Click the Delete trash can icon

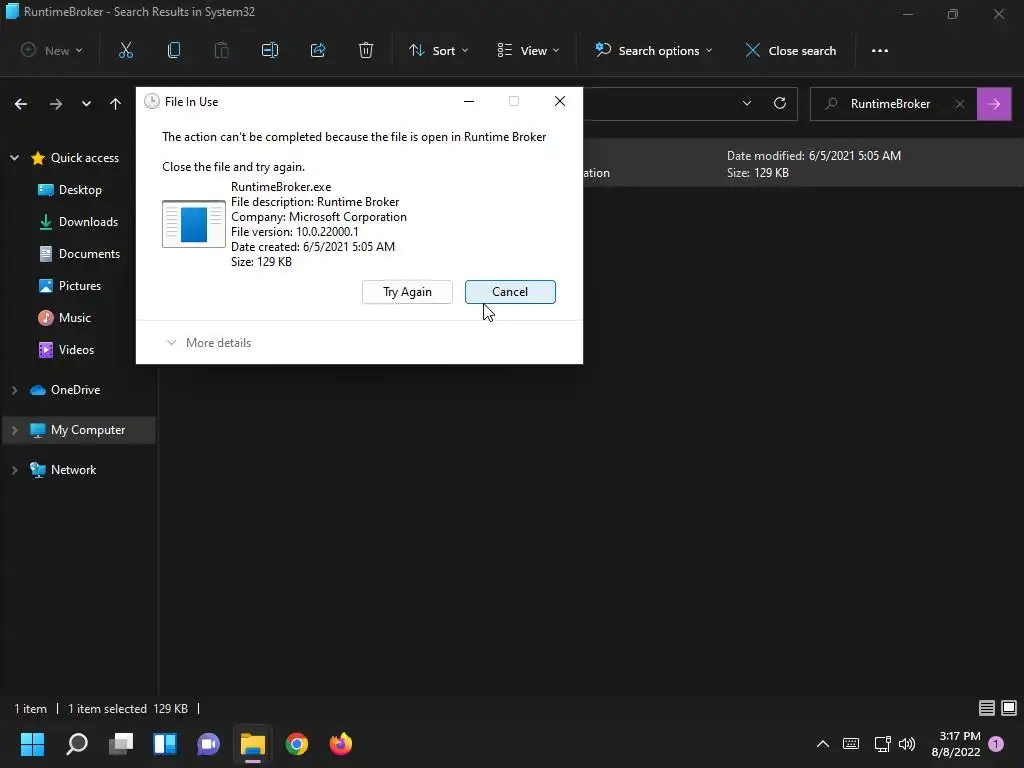coord(366,50)
